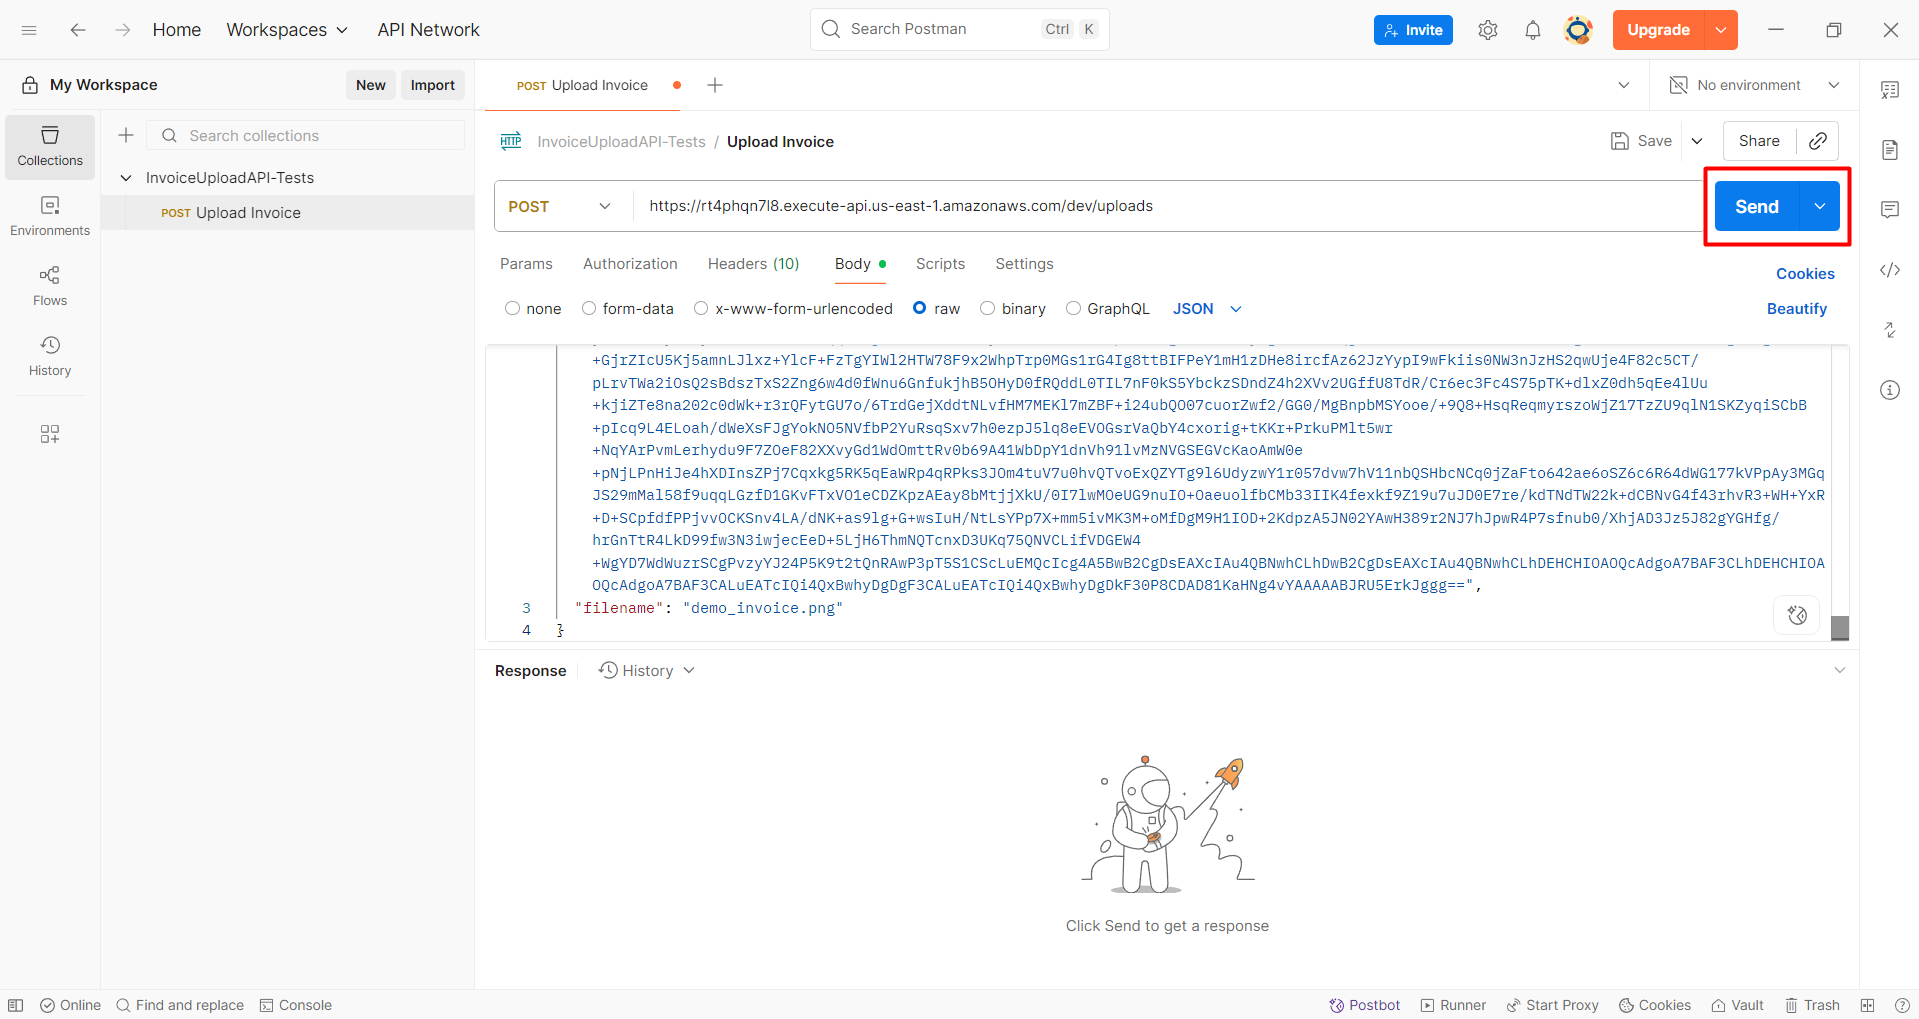Open the POST method dropdown
This screenshot has height=1019, width=1919.
point(560,206)
